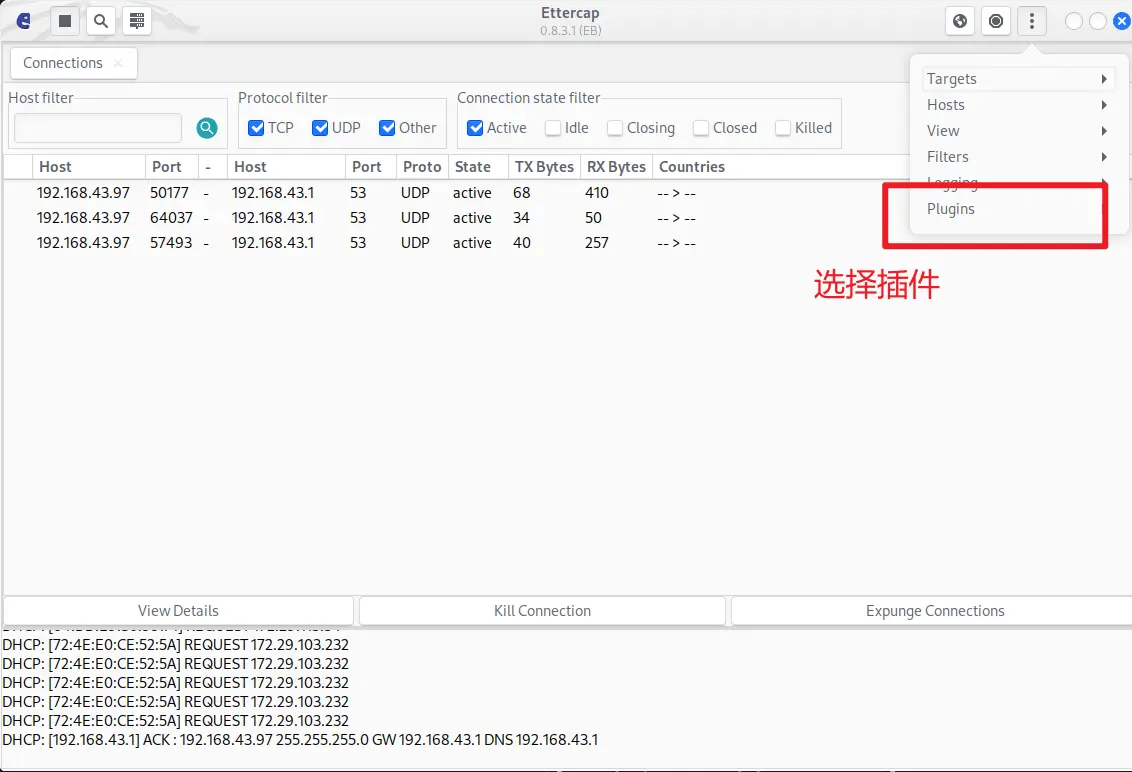Screen dimensions: 1132x772
Task: Expand the Targets submenu
Action: click(1015, 79)
